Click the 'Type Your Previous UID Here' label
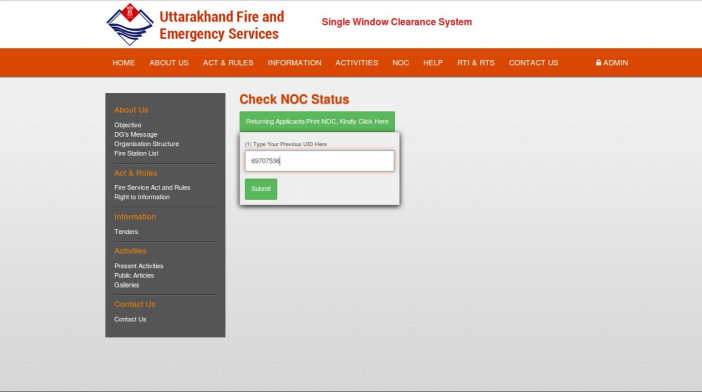This screenshot has height=392, width=702. coord(286,144)
